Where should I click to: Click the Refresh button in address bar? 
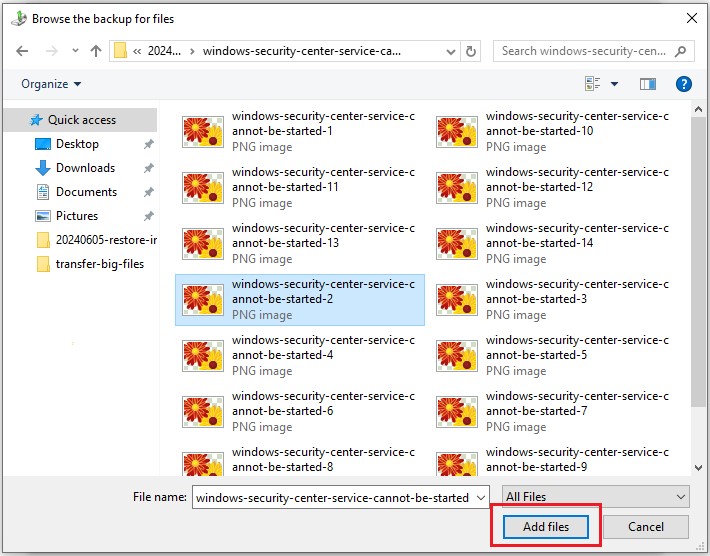(x=472, y=51)
